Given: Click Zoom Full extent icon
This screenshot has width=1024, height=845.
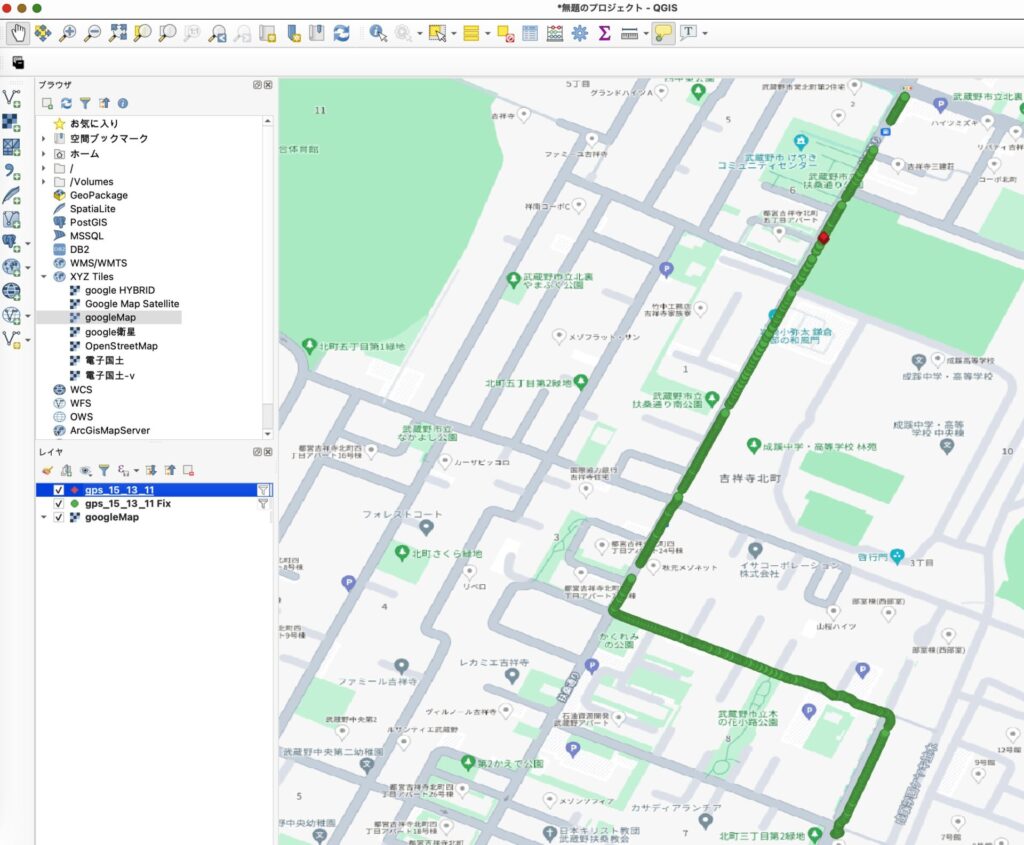Looking at the screenshot, I should [118, 33].
